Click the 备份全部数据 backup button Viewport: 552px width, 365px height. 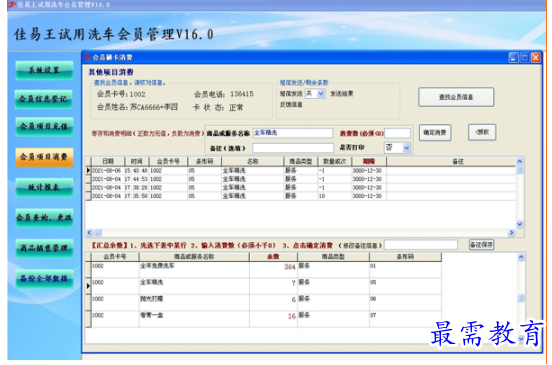point(44,279)
